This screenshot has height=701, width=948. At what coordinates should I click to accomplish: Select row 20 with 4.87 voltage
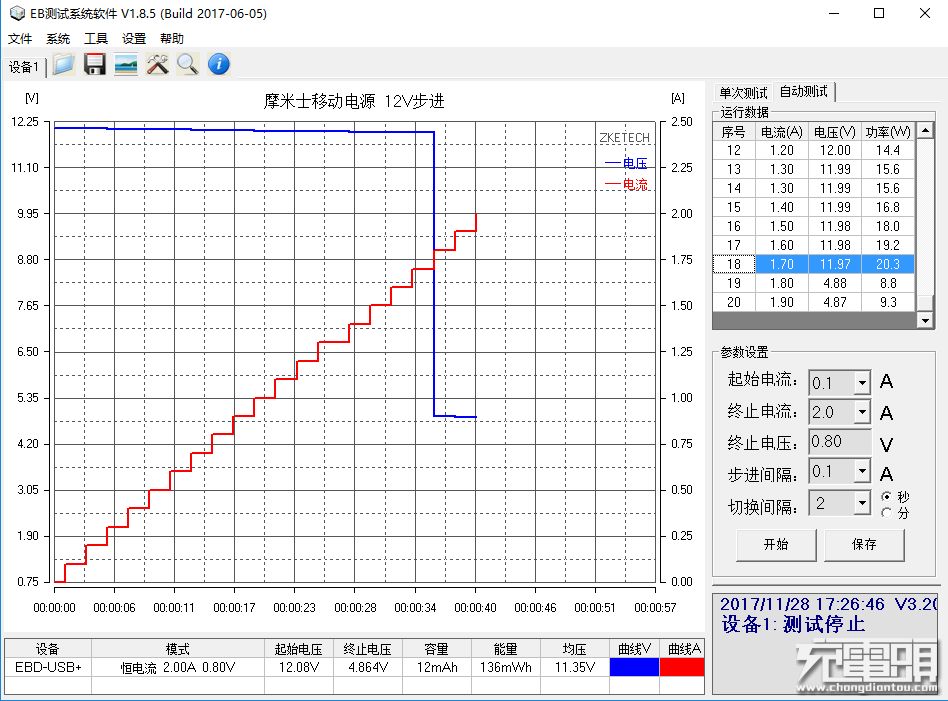tap(814, 302)
